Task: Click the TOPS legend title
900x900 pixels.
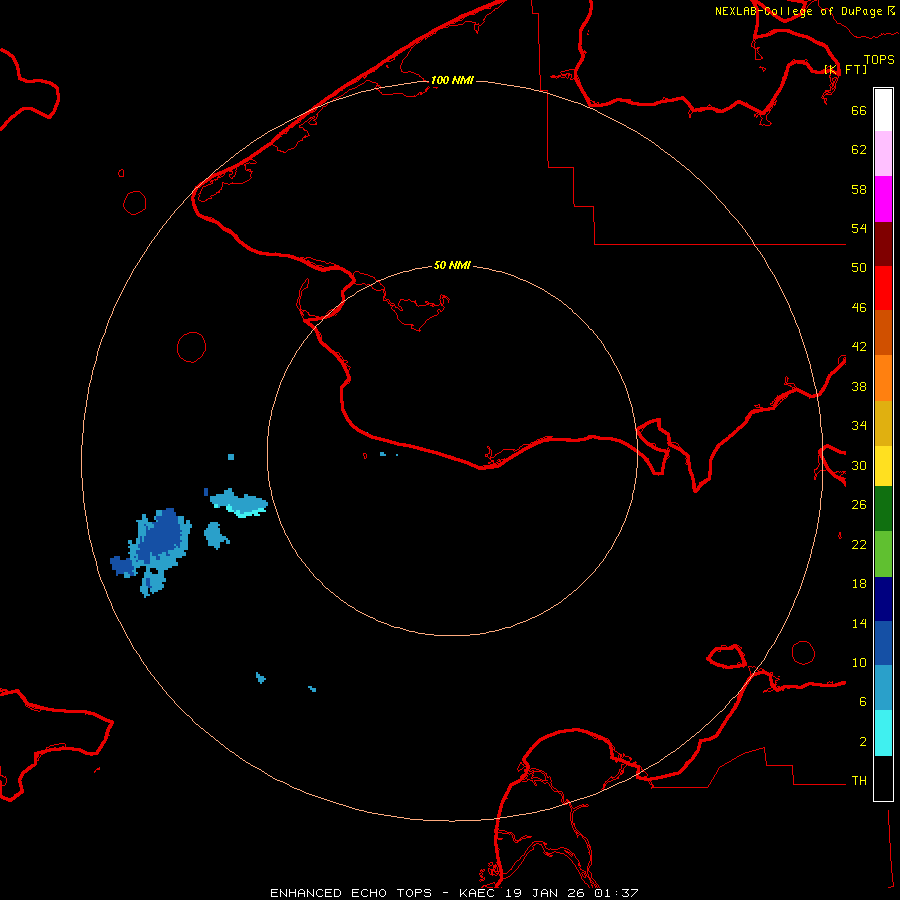Action: click(x=879, y=59)
